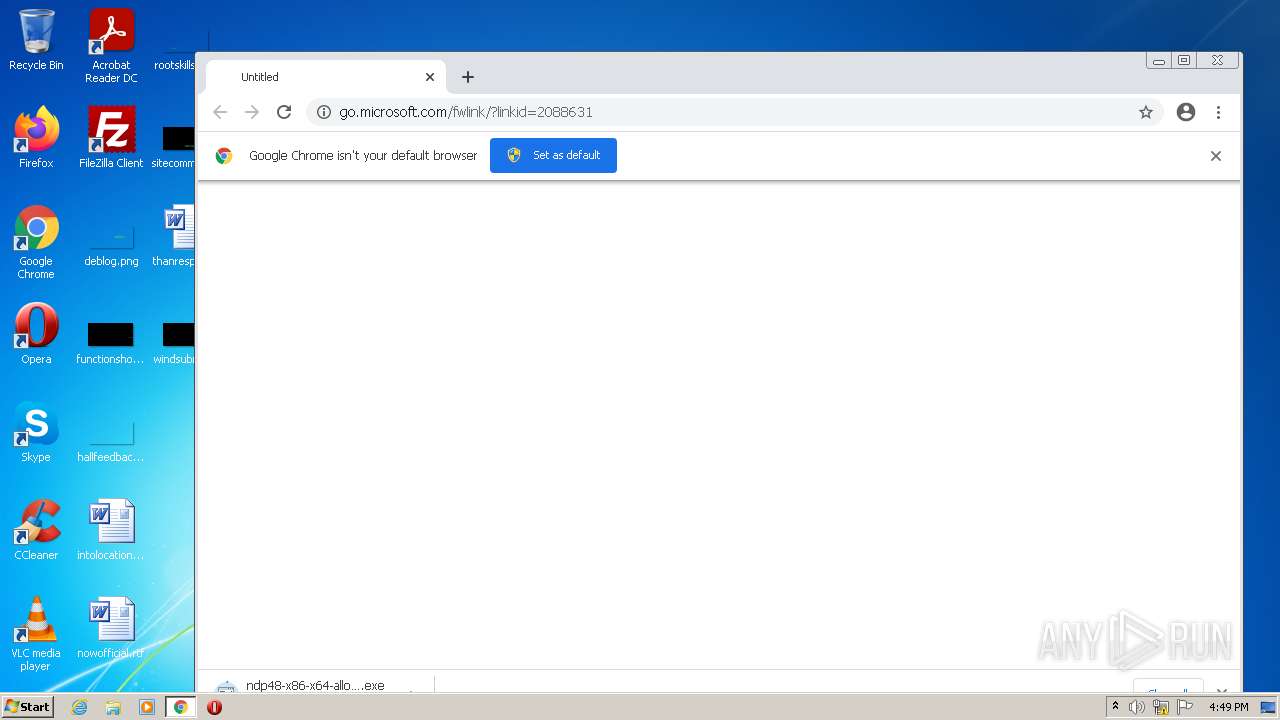Launch VLC media player
Screen dimensions: 1280x720
click(x=36, y=634)
